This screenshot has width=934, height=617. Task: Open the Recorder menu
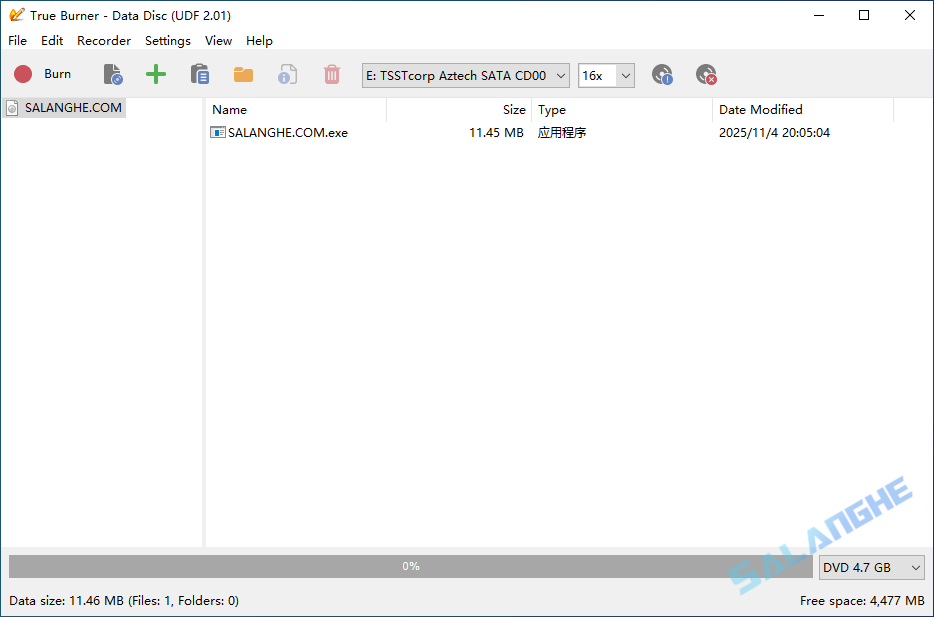coord(103,41)
